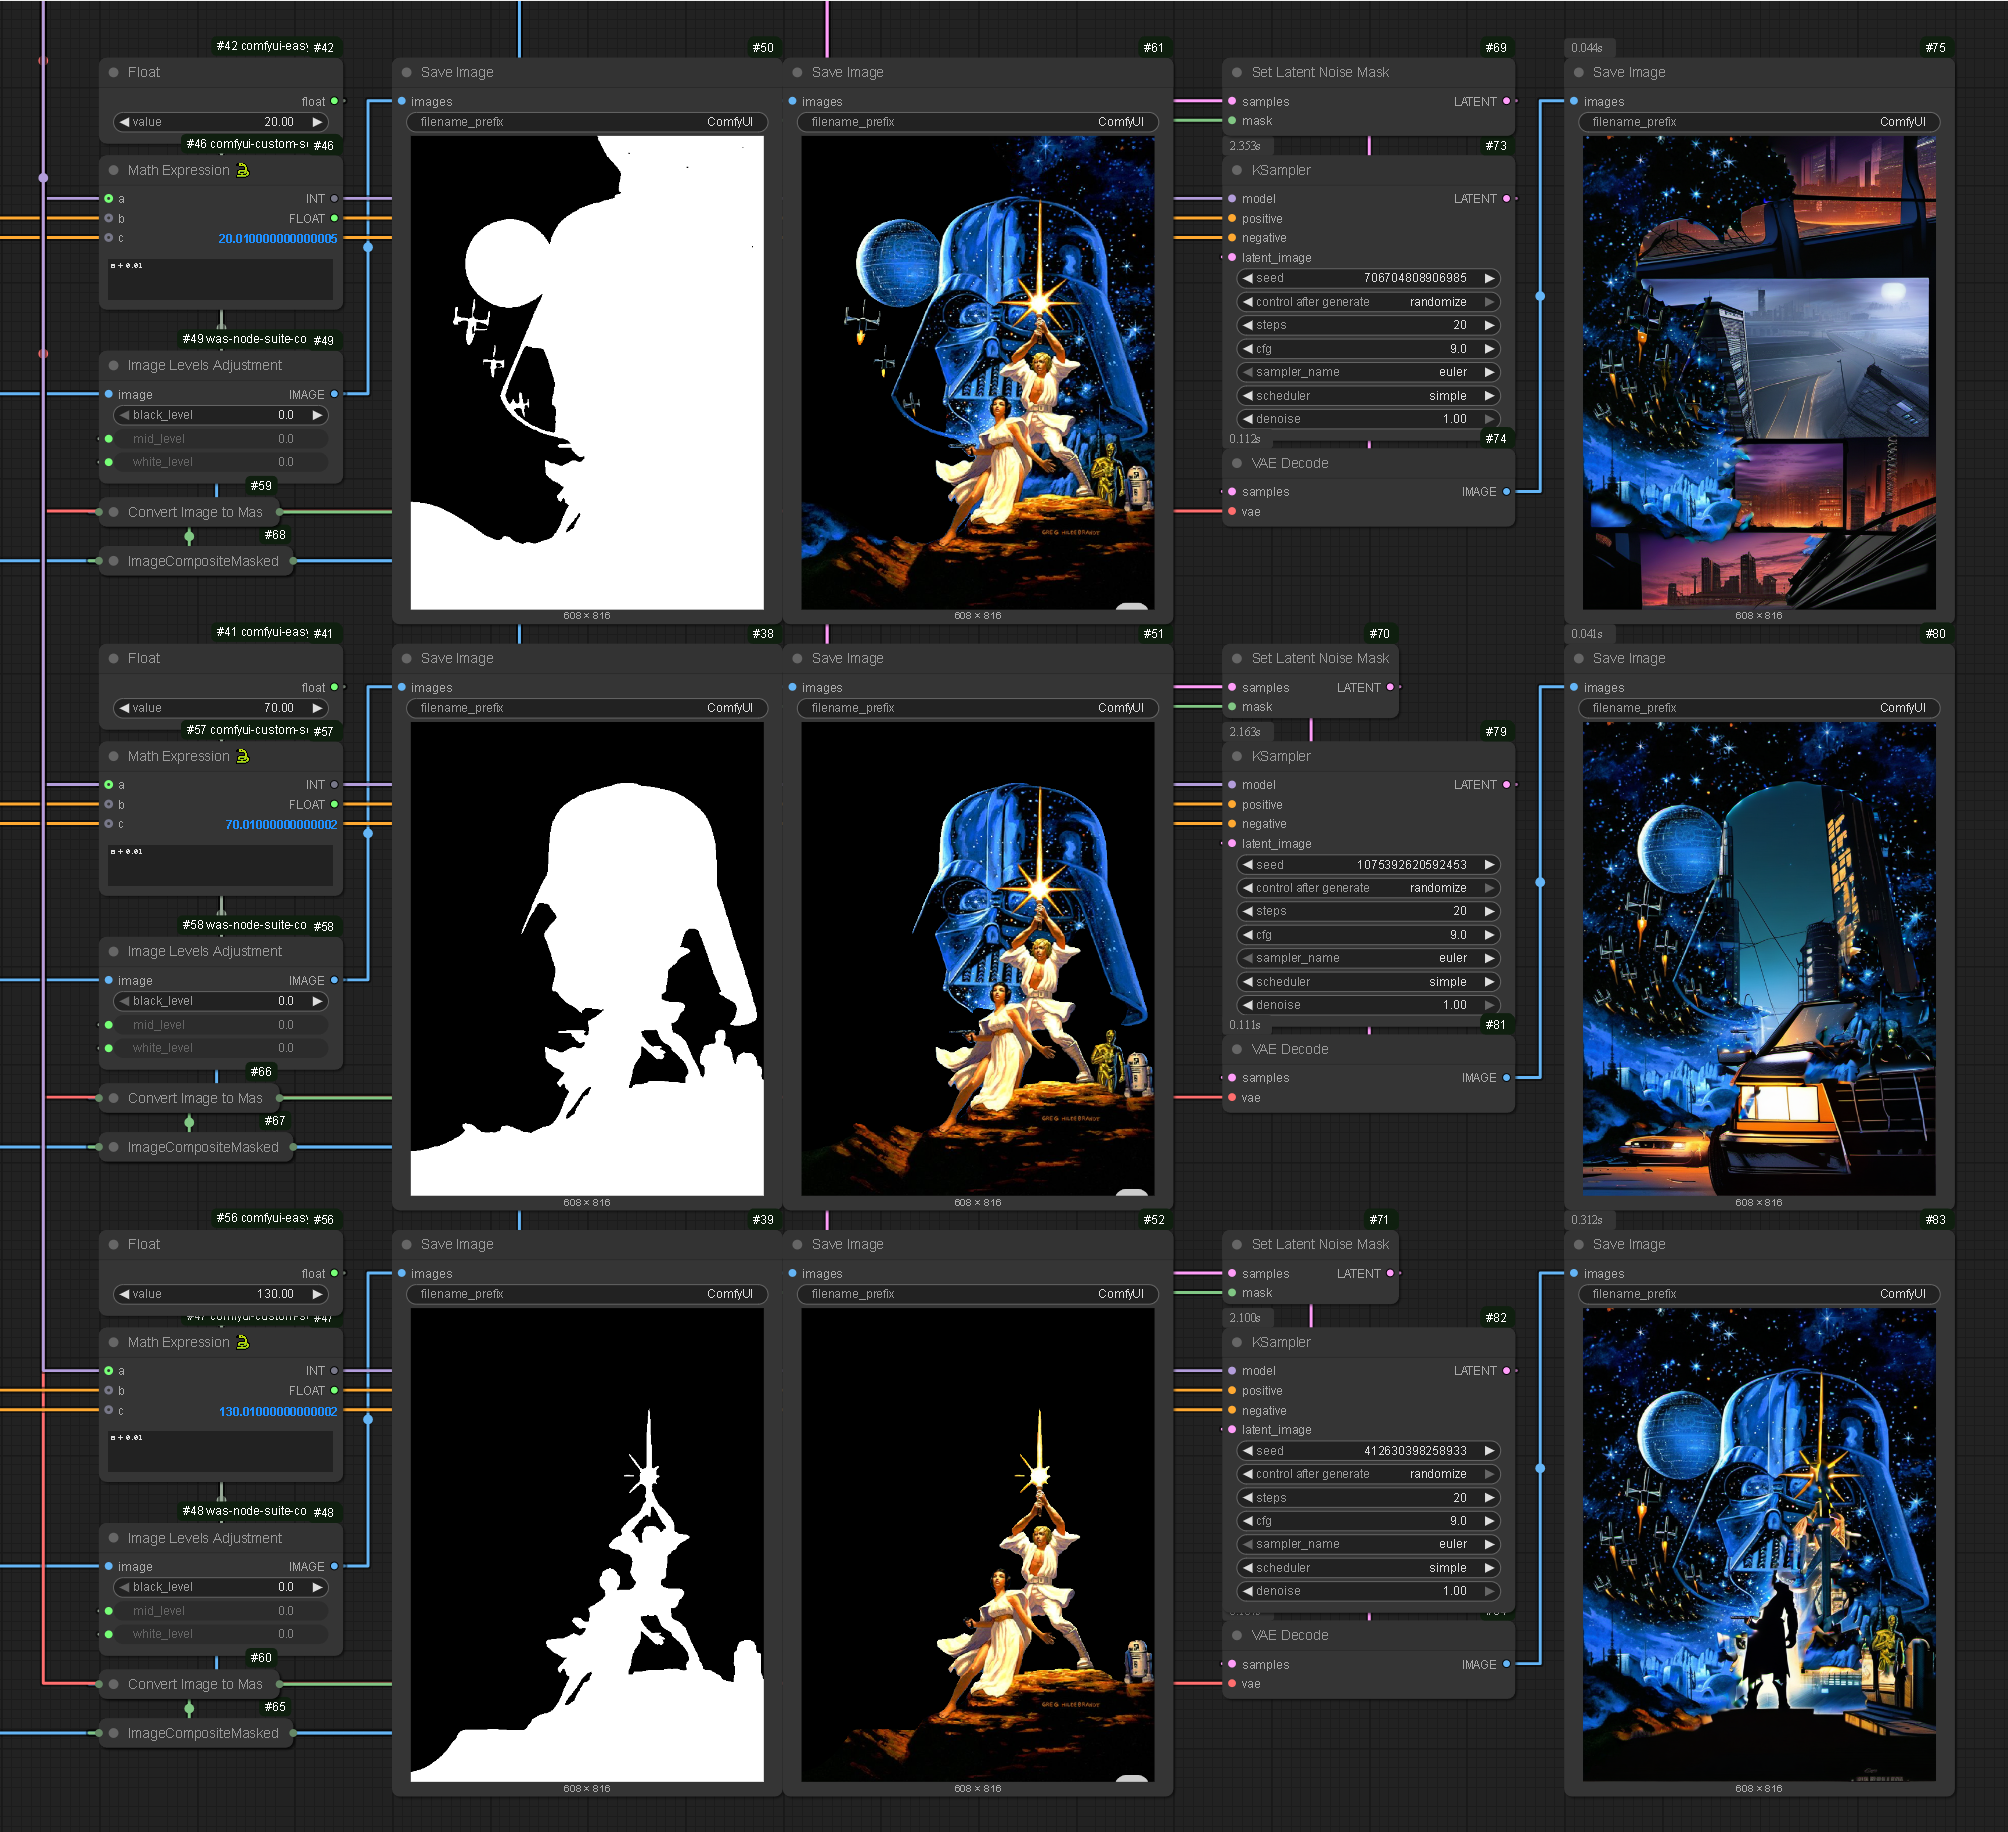Click filename_prefix field in Save Image #80

pyautogui.click(x=1759, y=708)
